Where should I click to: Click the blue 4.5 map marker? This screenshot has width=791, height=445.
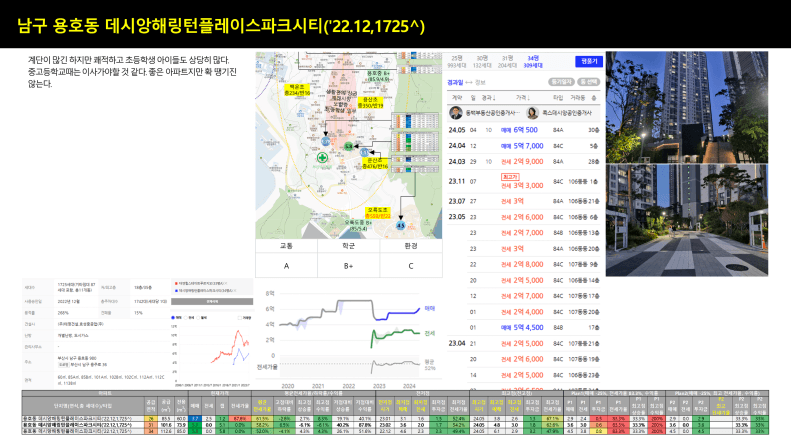point(401,226)
